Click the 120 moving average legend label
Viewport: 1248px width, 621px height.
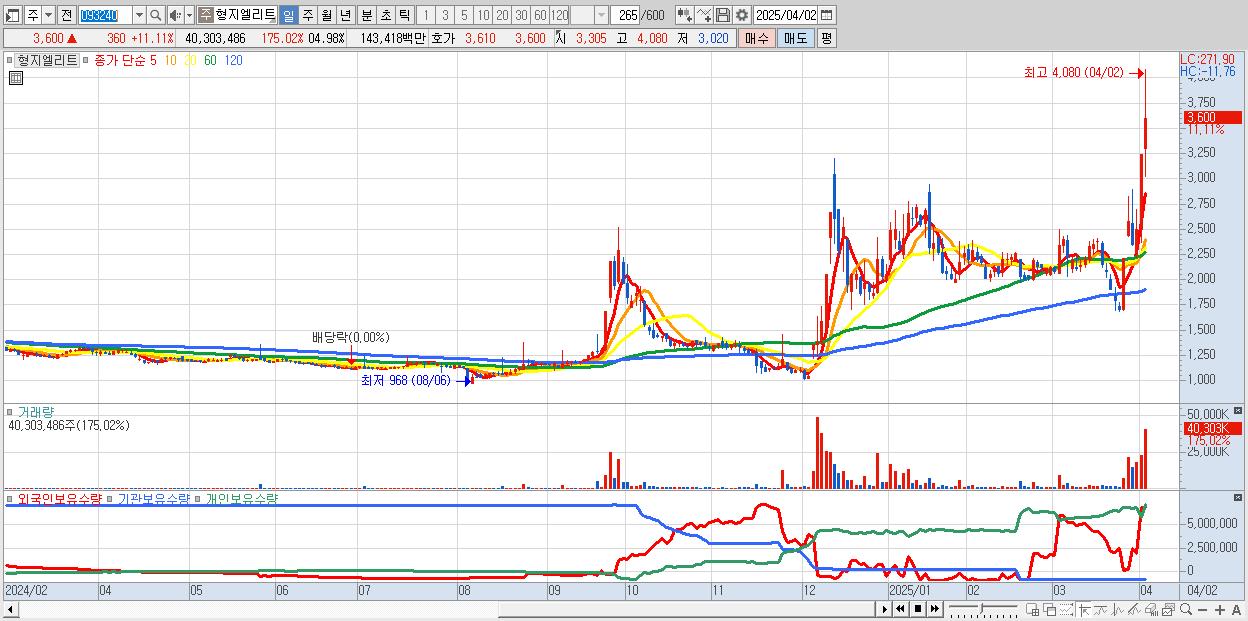tap(233, 60)
